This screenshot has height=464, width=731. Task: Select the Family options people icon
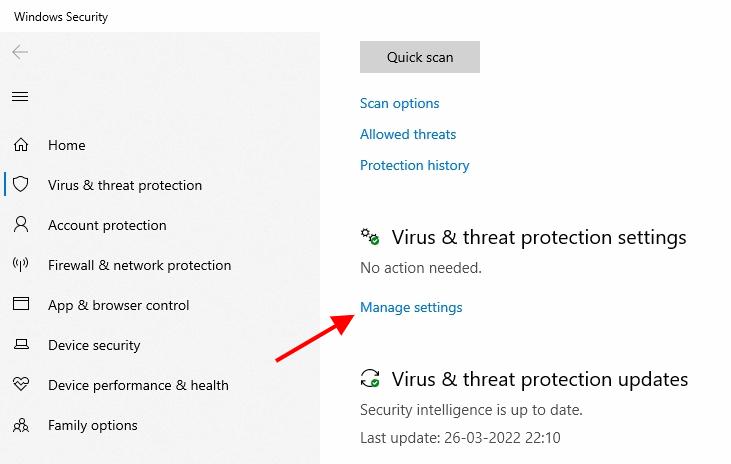(21, 425)
